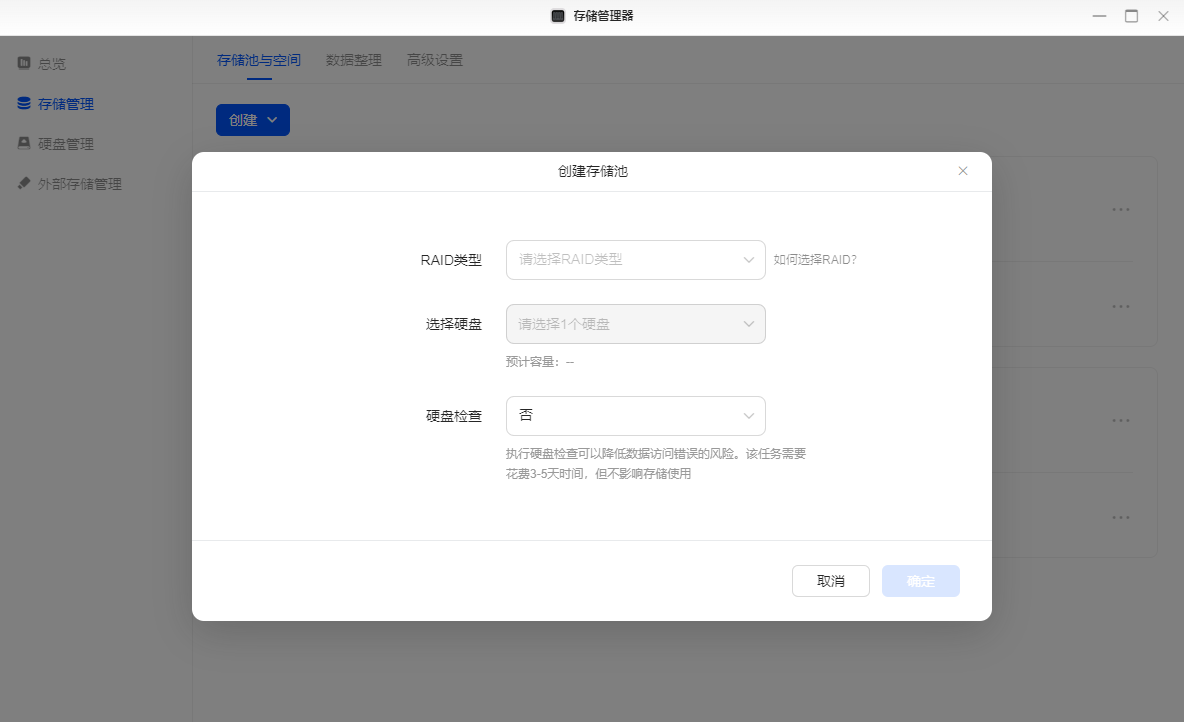Viewport: 1184px width, 722px height.
Task: Open the RAID类型 dropdown
Action: coord(635,260)
